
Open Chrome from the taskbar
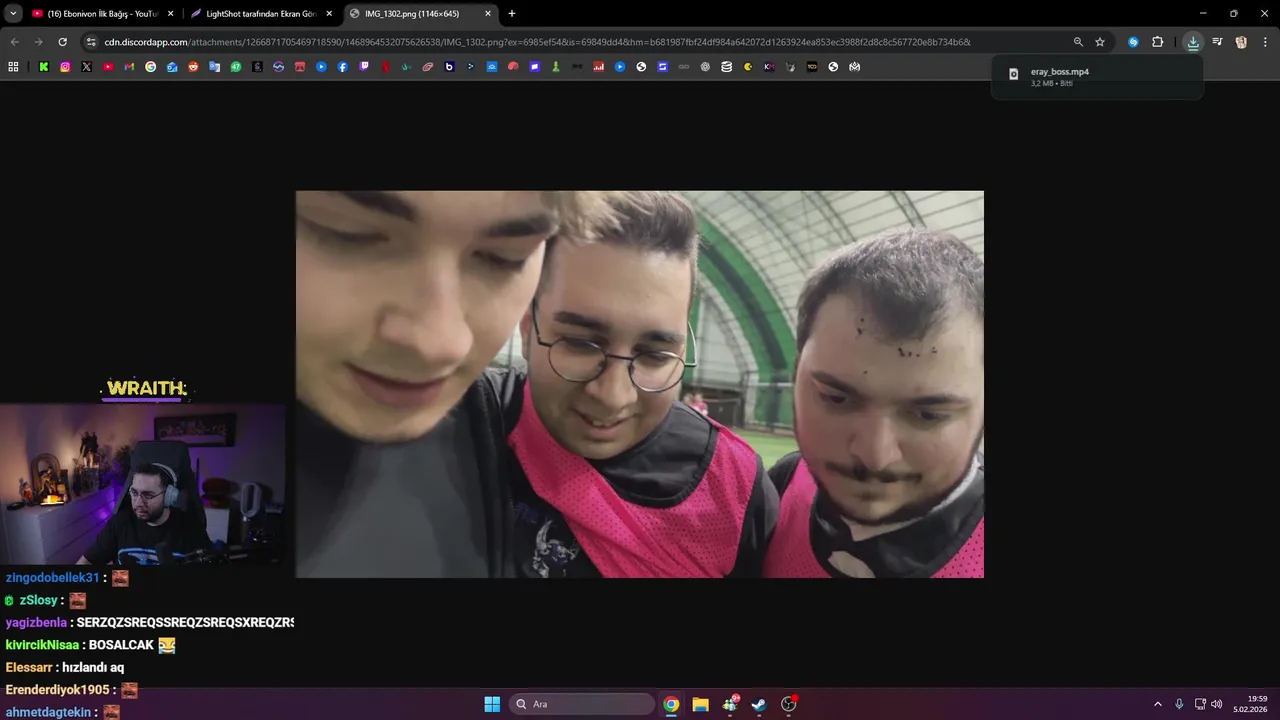pos(671,704)
